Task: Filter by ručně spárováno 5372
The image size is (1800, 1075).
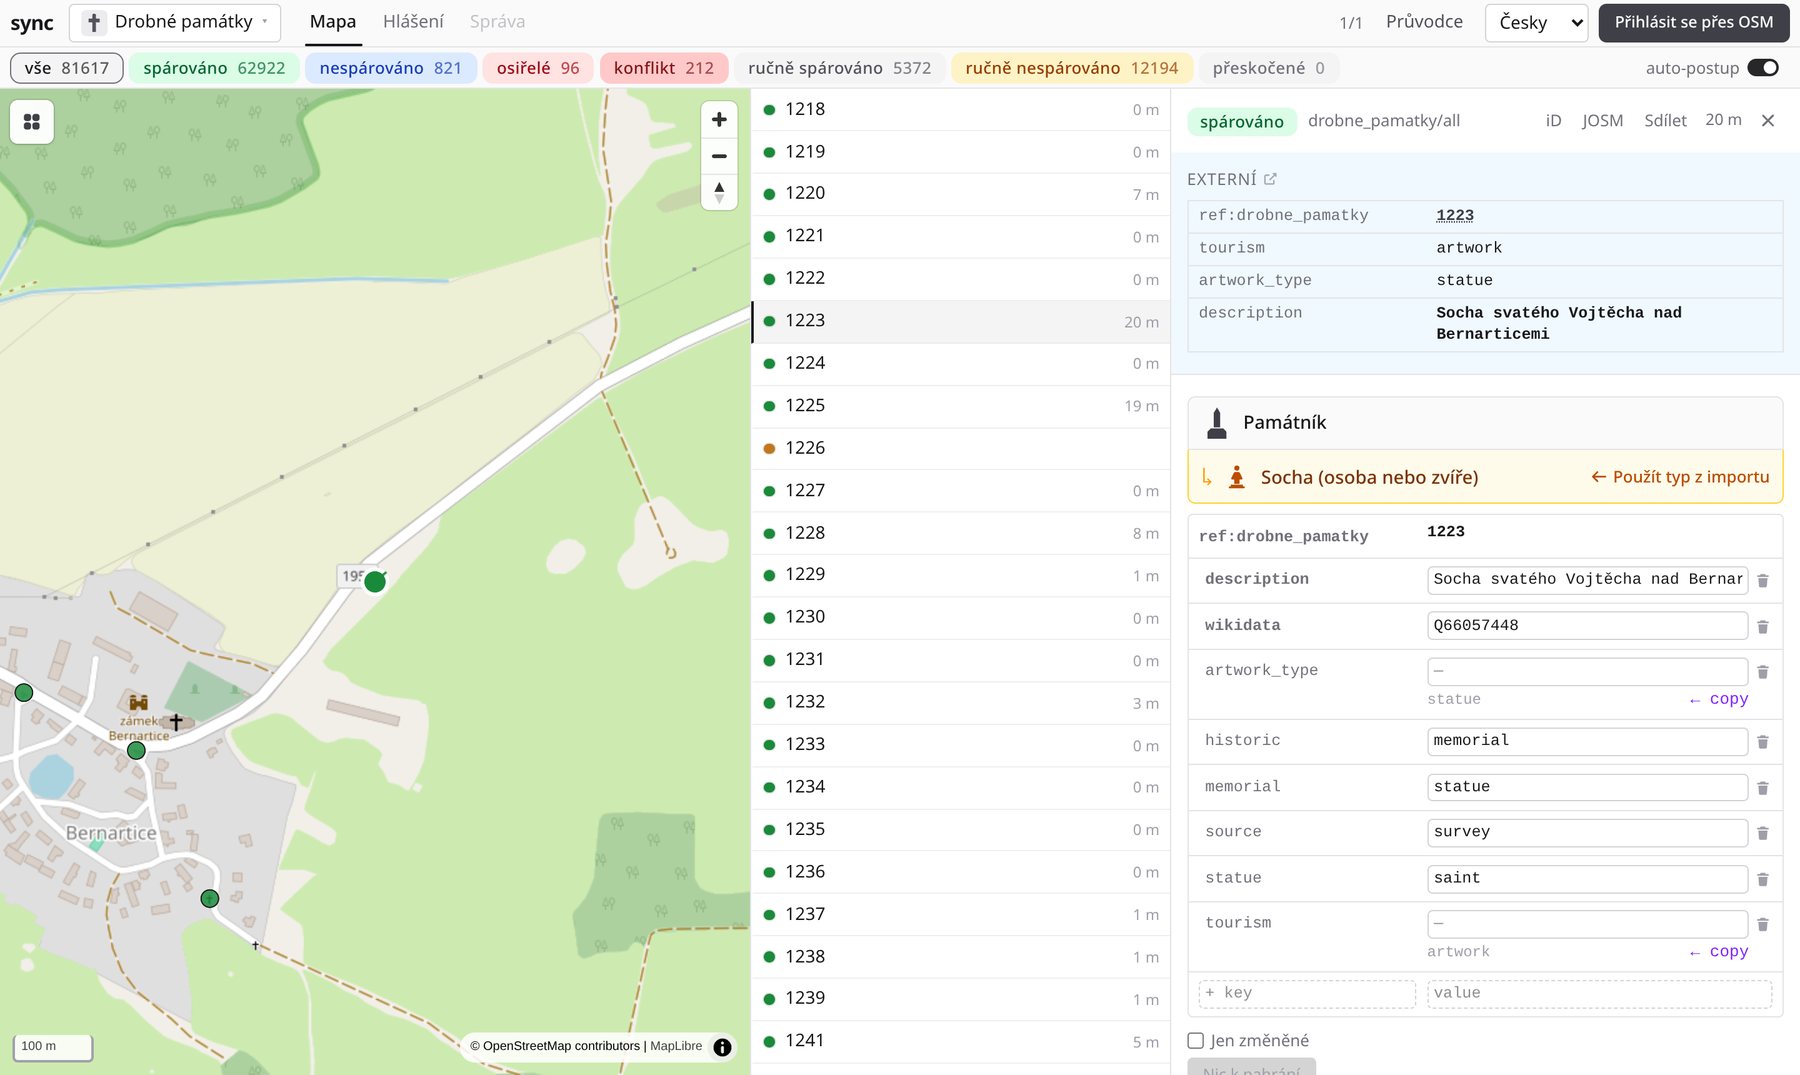Action: tap(839, 68)
